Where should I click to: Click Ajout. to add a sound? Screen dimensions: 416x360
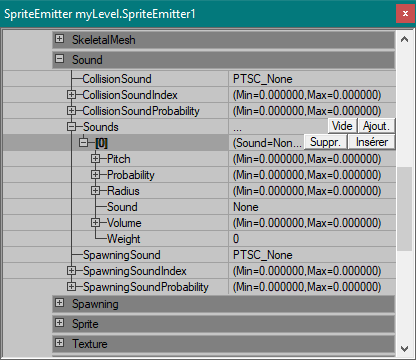point(376,126)
